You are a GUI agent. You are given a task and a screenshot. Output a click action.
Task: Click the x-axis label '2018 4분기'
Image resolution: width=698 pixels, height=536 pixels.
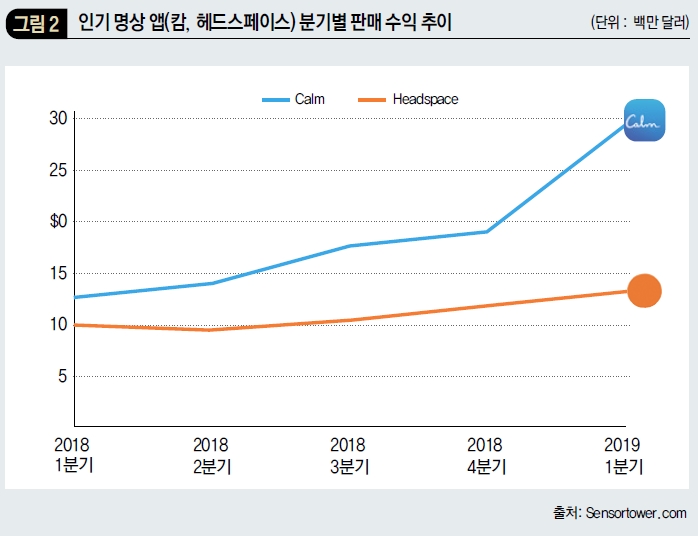pos(486,455)
